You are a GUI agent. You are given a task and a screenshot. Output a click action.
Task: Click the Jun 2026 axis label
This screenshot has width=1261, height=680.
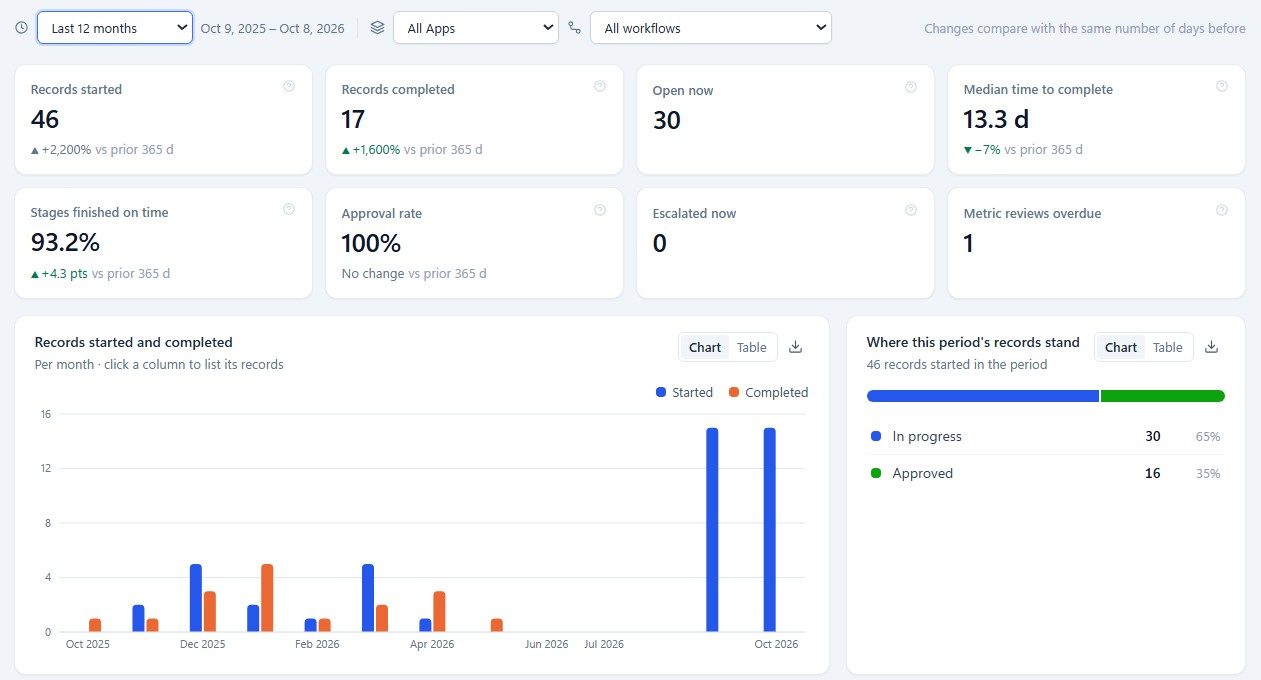coord(546,645)
